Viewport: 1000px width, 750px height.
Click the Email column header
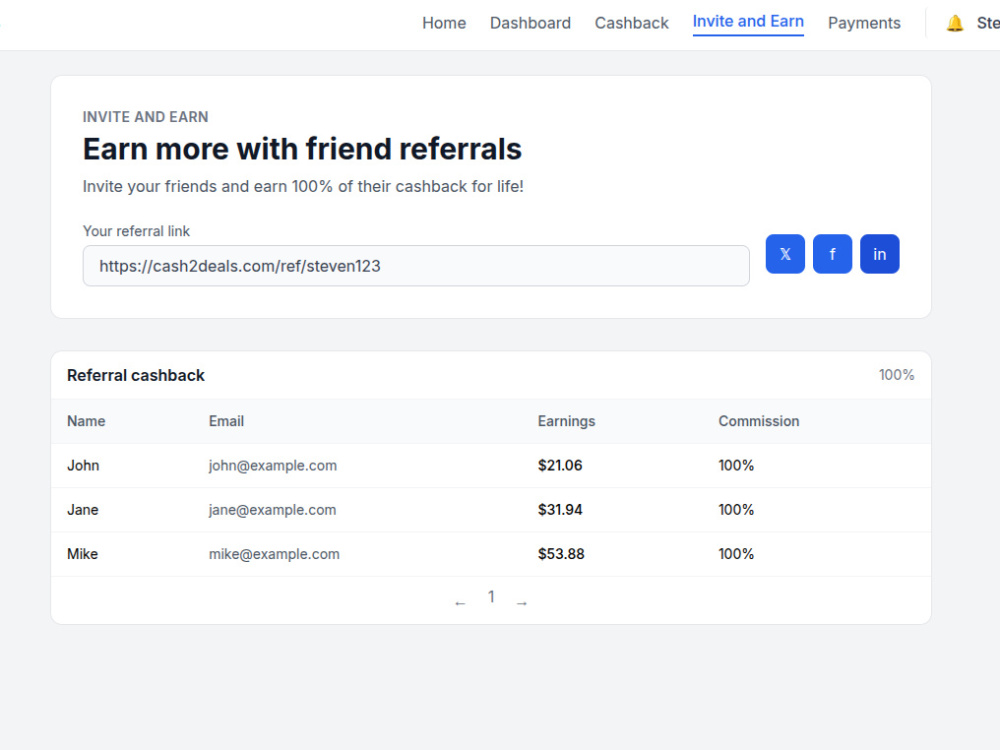[226, 421]
